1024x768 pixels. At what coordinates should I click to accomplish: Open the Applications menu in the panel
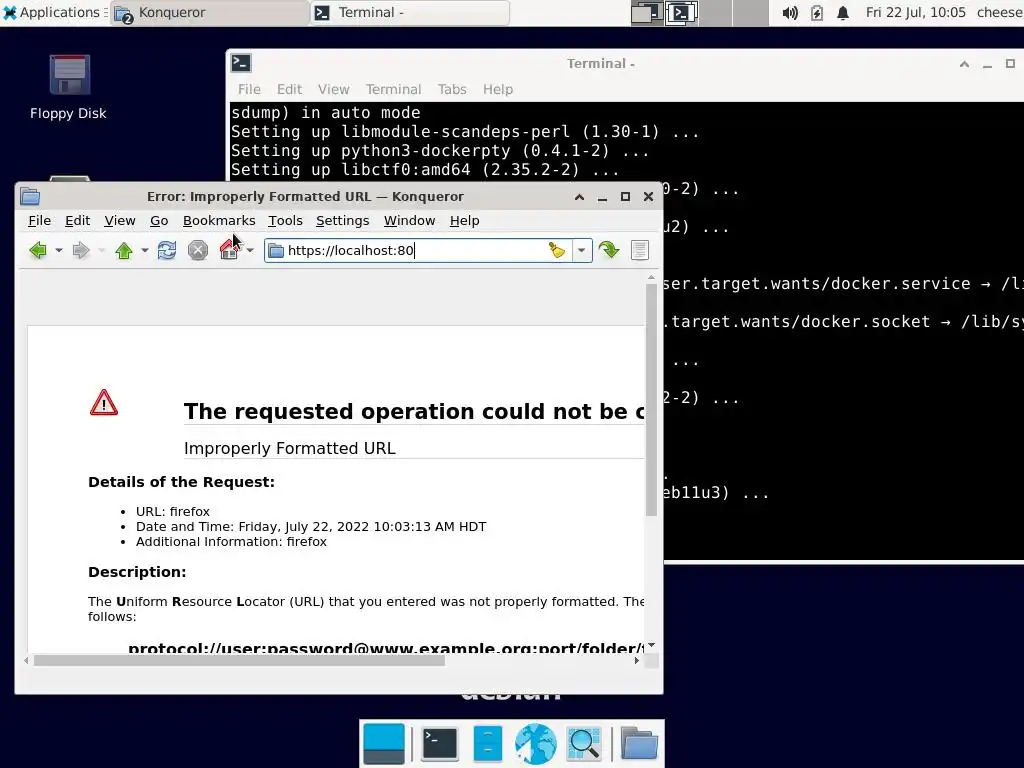point(54,12)
